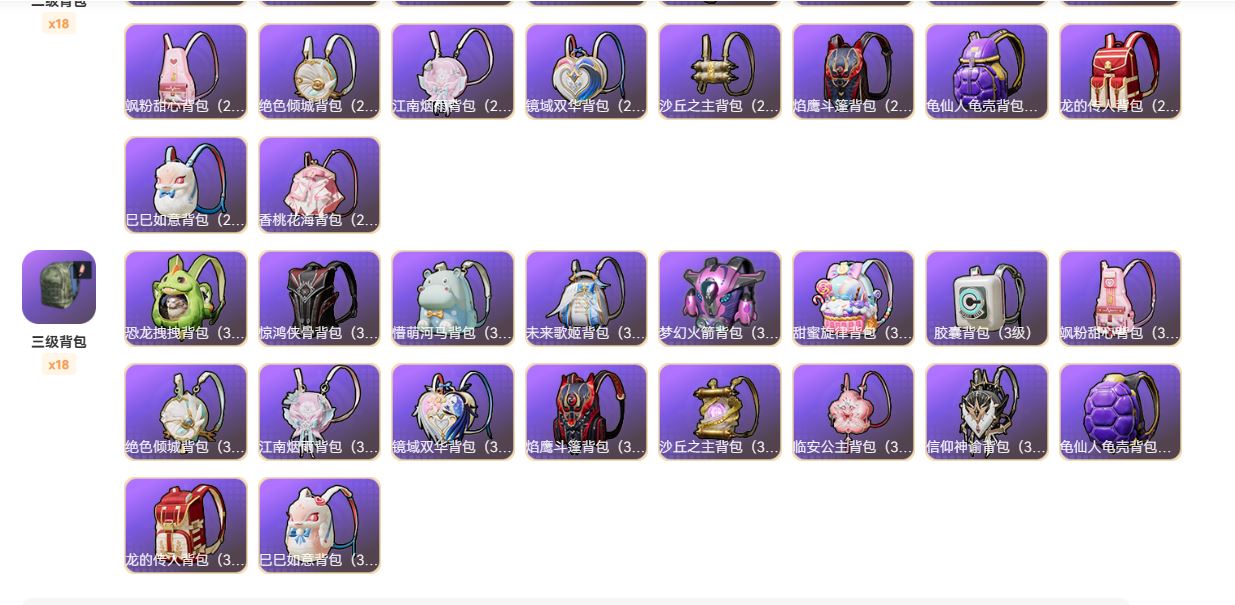The image size is (1235, 605).
Task: Select the level 2 飒粉甜心背包 pink backpack
Action: tap(186, 71)
